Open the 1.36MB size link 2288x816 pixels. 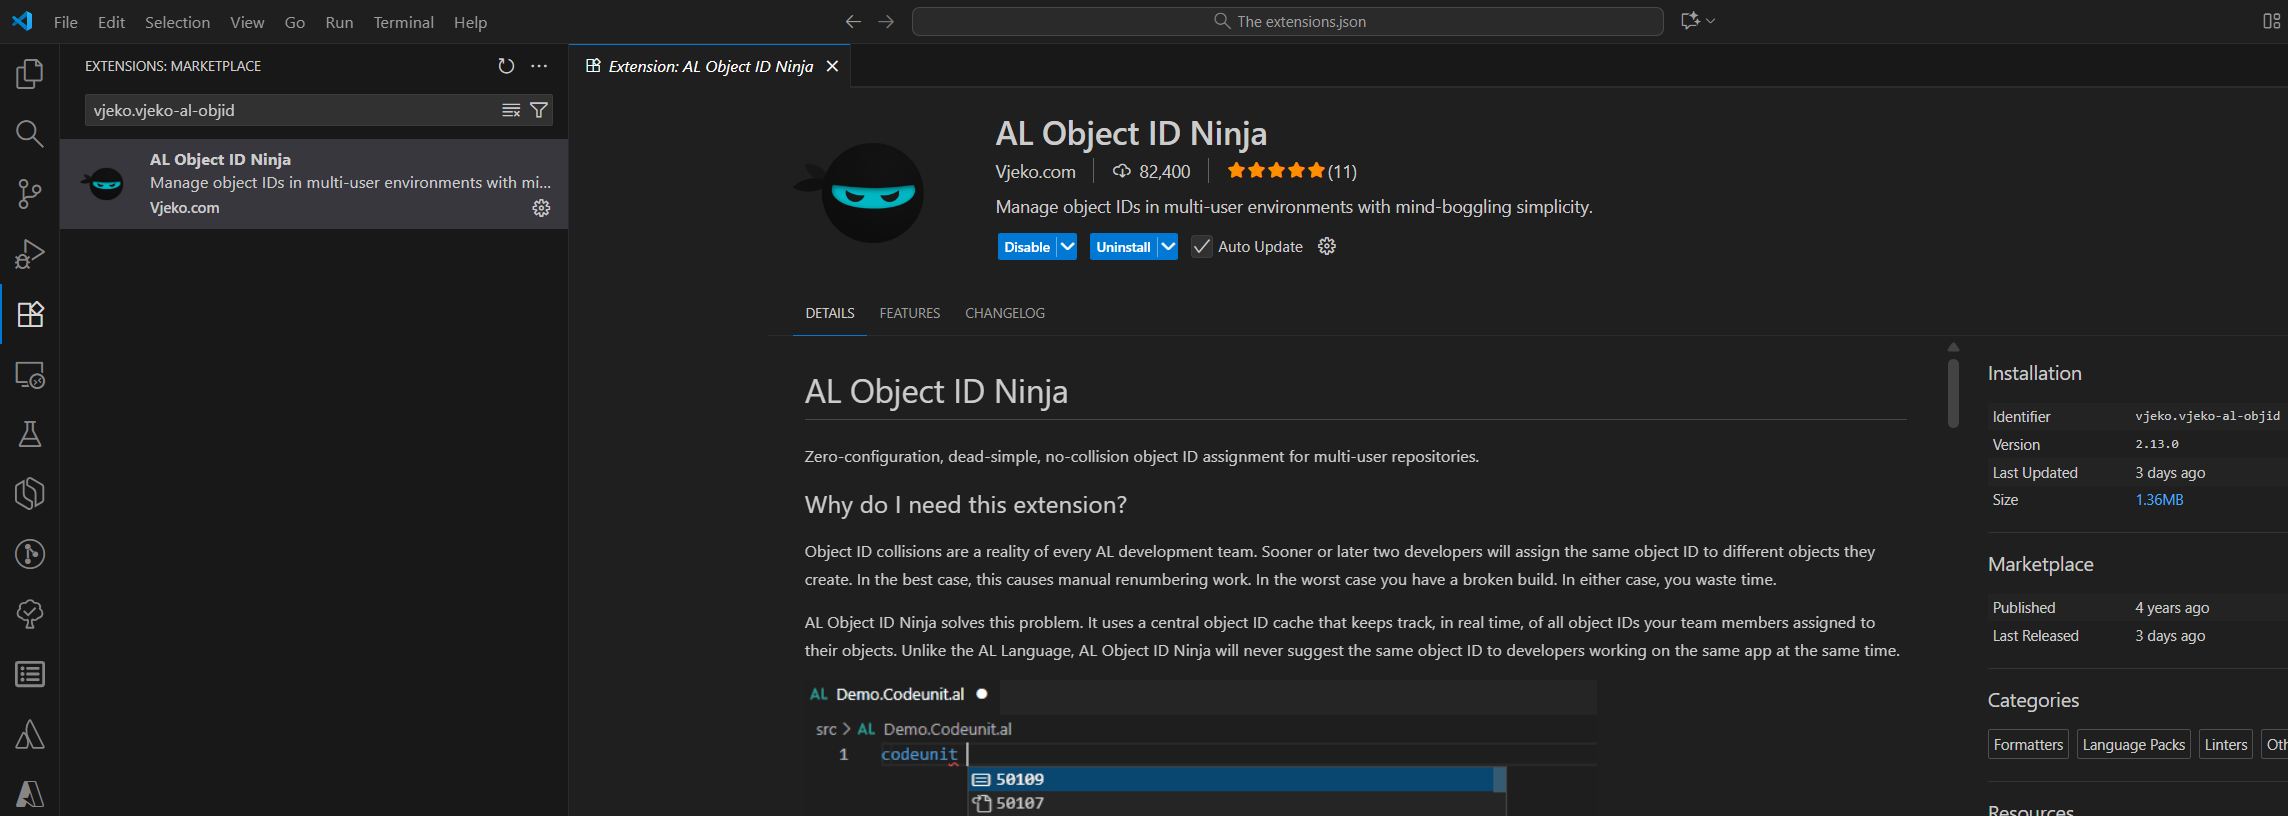click(2159, 500)
